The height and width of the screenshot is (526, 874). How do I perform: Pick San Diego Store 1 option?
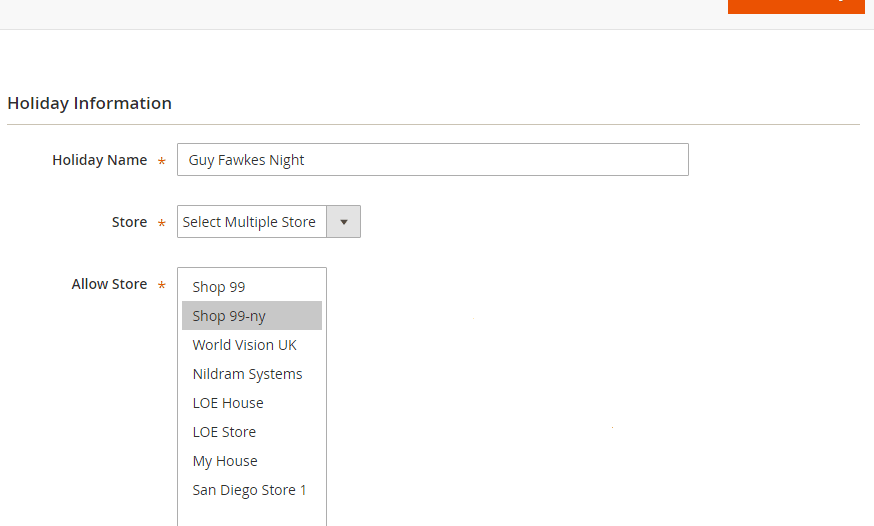pyautogui.click(x=249, y=490)
